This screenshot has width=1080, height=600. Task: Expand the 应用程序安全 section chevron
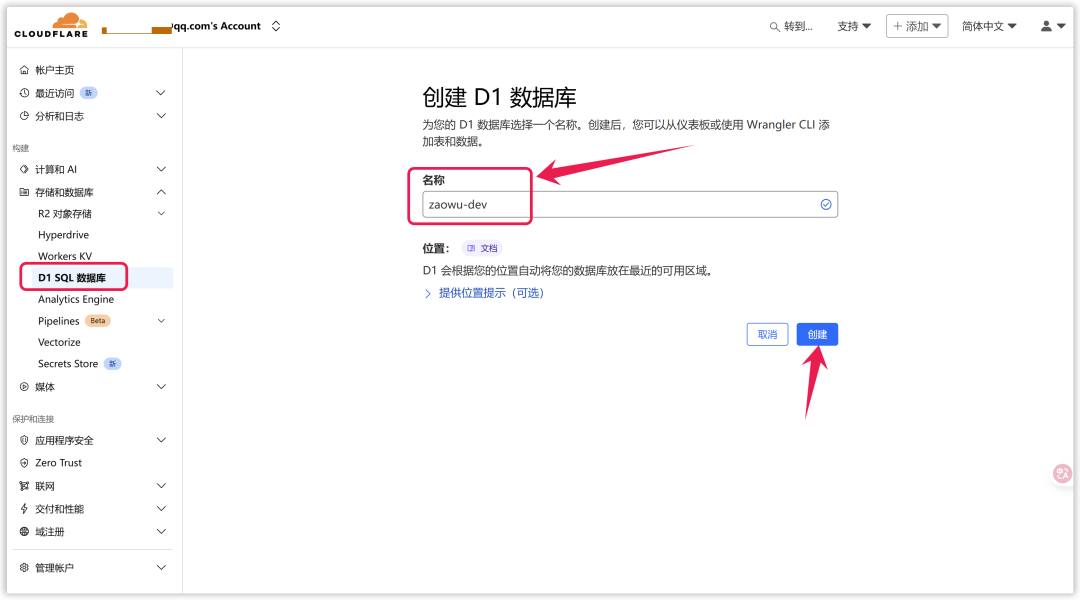[x=160, y=440]
